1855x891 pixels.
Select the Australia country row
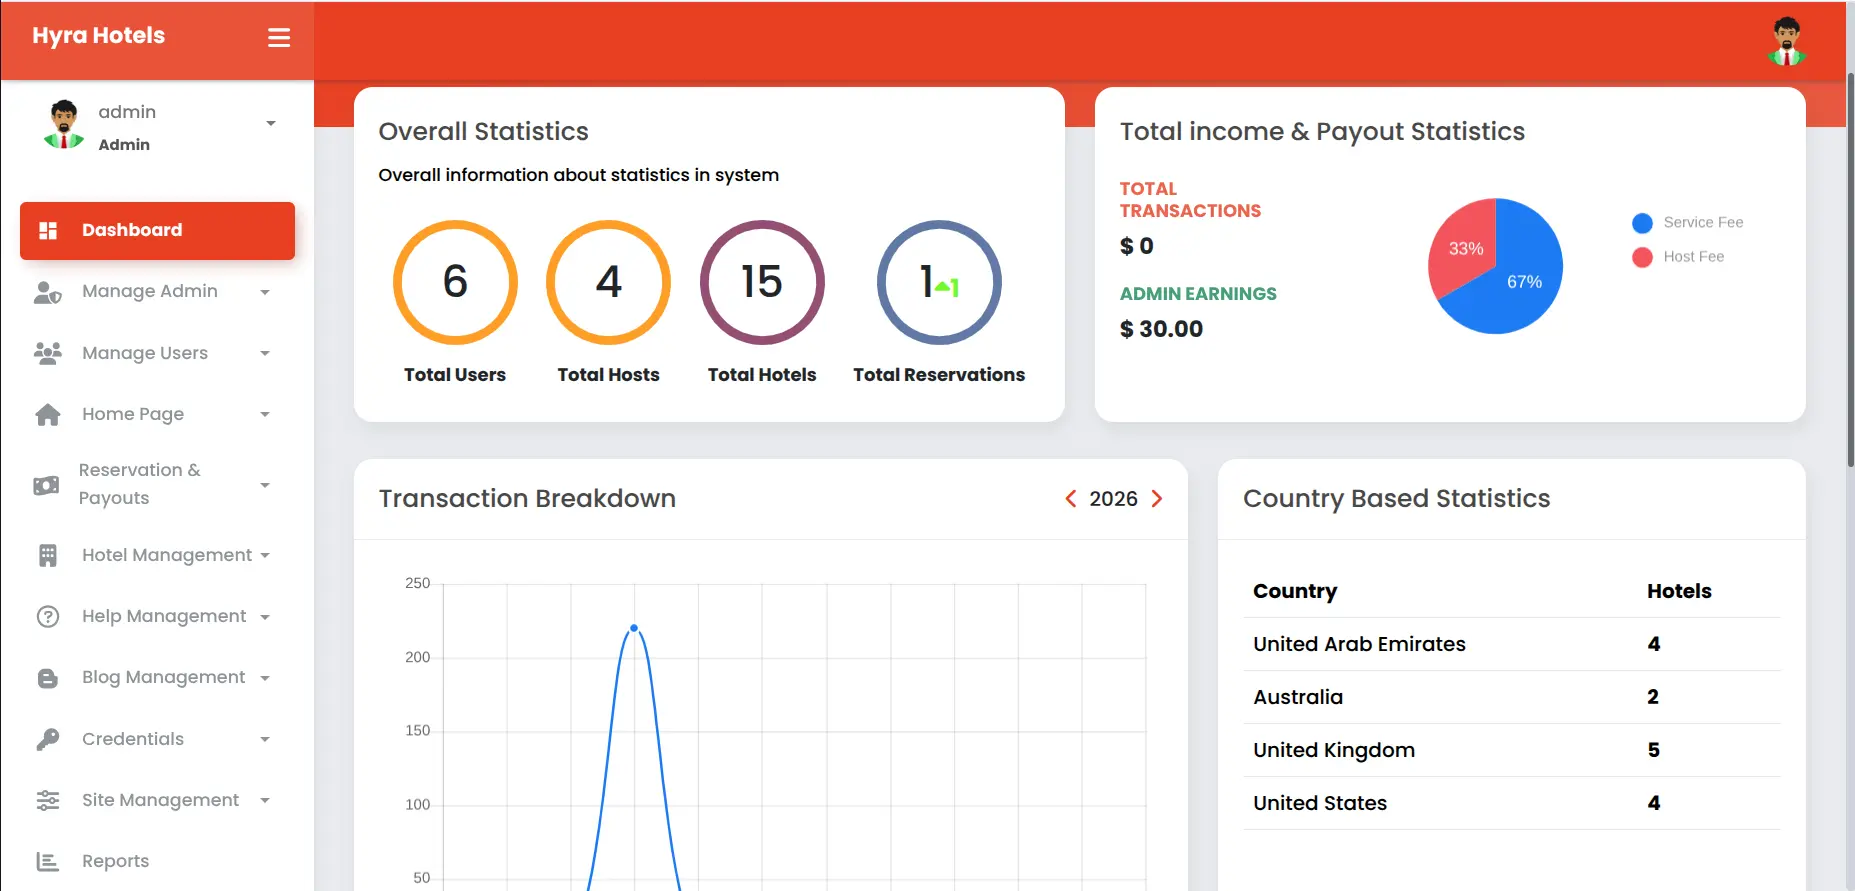[x=1512, y=697]
